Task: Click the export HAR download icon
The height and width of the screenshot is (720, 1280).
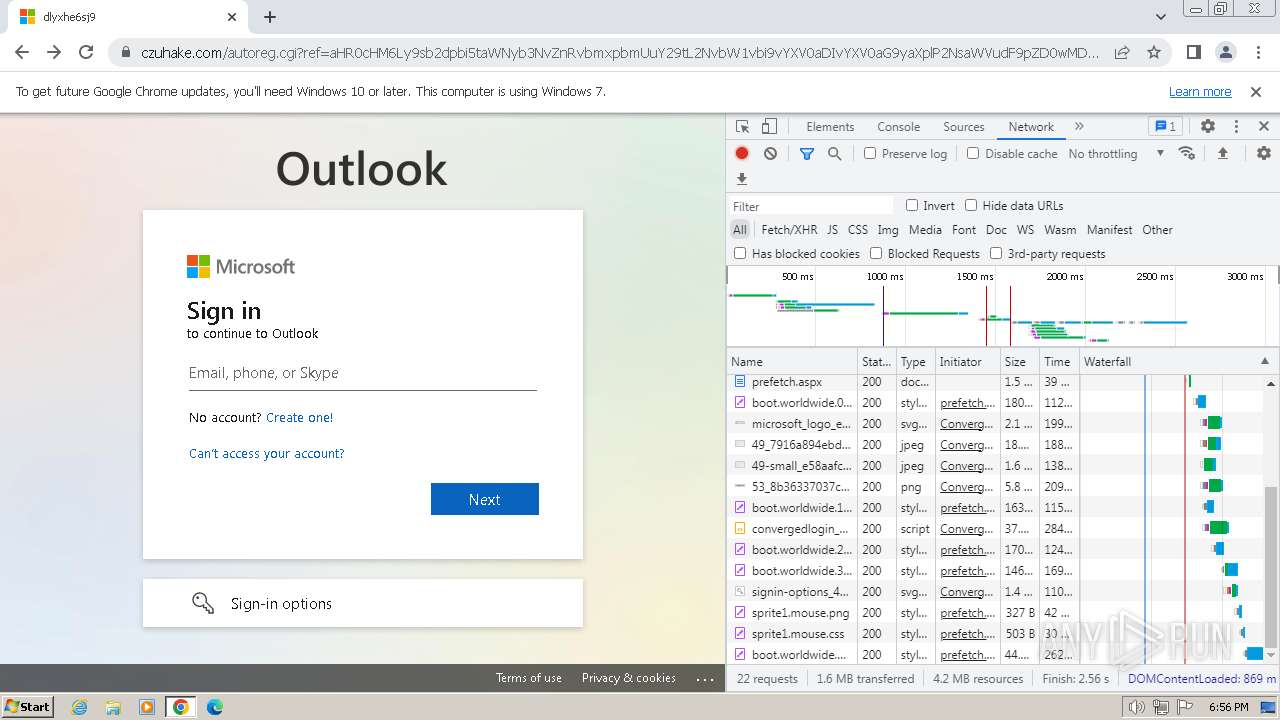Action: [742, 179]
